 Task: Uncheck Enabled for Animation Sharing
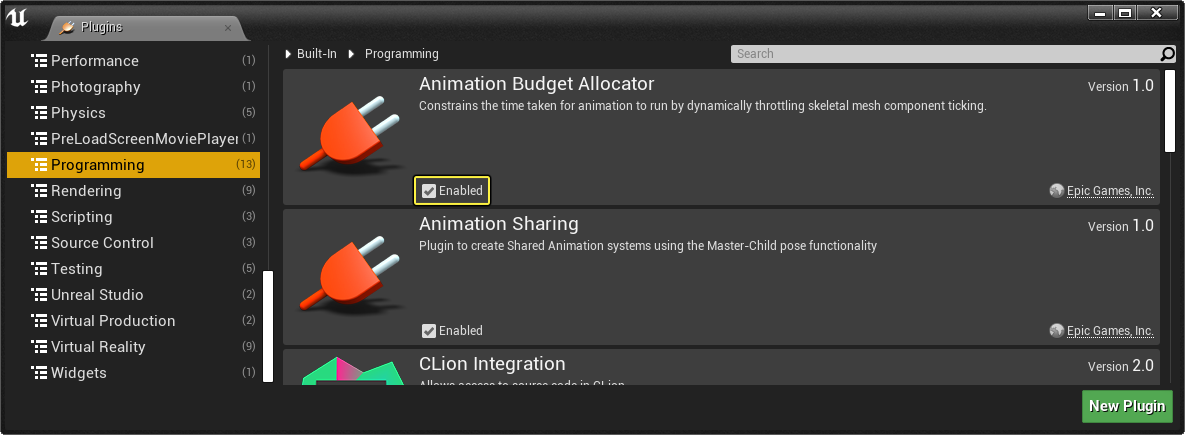pyautogui.click(x=429, y=331)
